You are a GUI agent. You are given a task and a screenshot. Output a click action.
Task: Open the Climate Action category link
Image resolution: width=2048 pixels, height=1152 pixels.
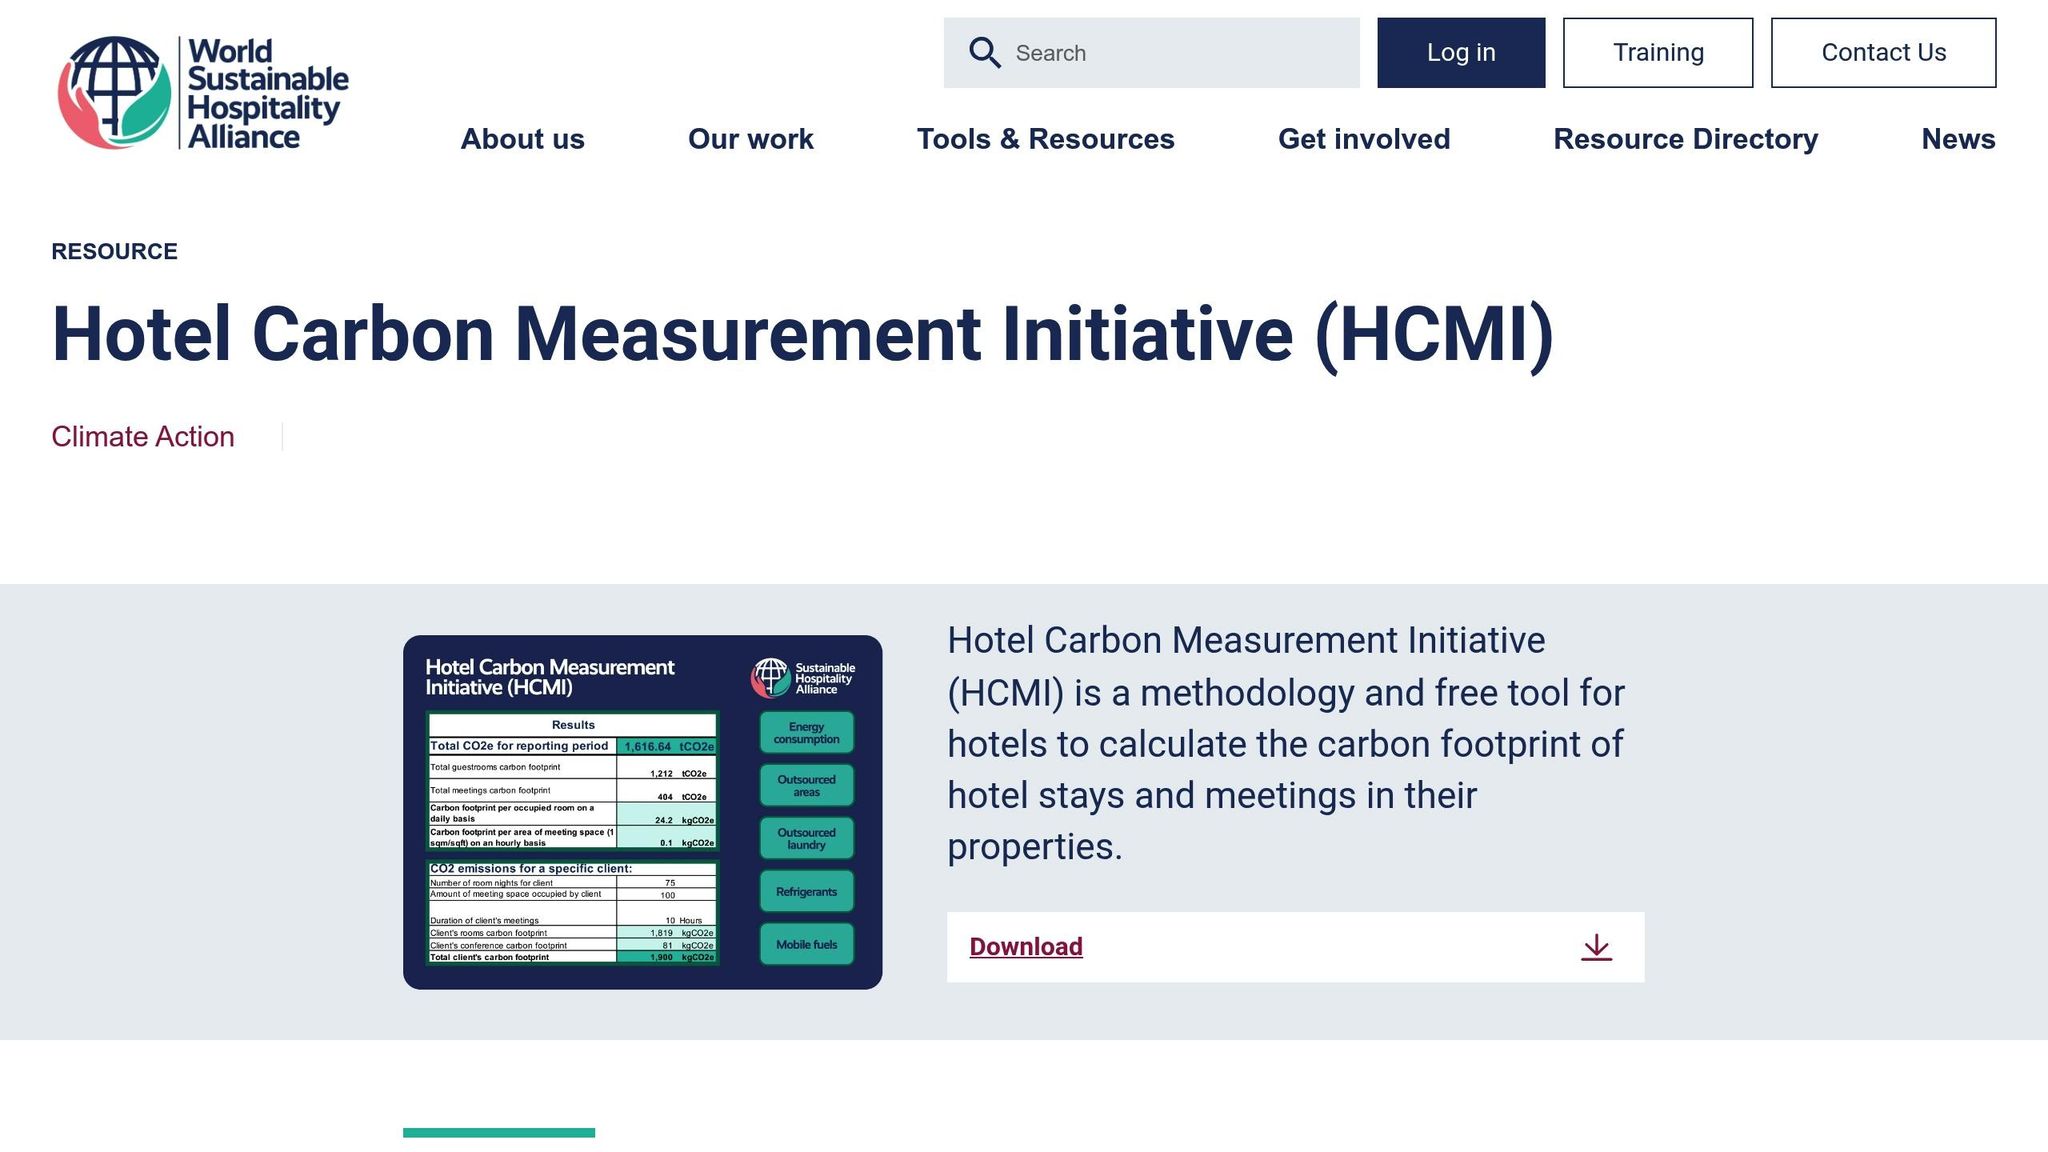(x=143, y=436)
